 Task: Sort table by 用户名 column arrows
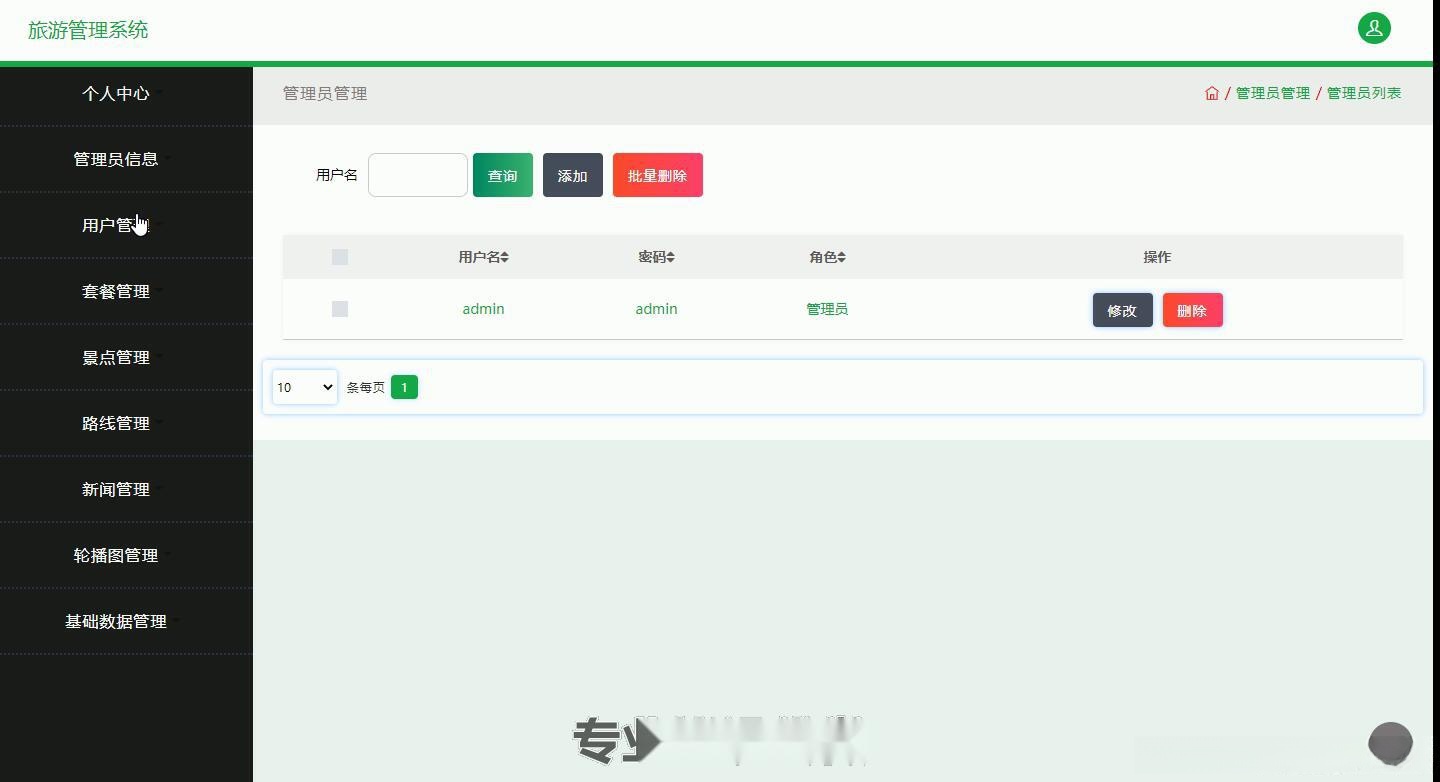[x=505, y=257]
